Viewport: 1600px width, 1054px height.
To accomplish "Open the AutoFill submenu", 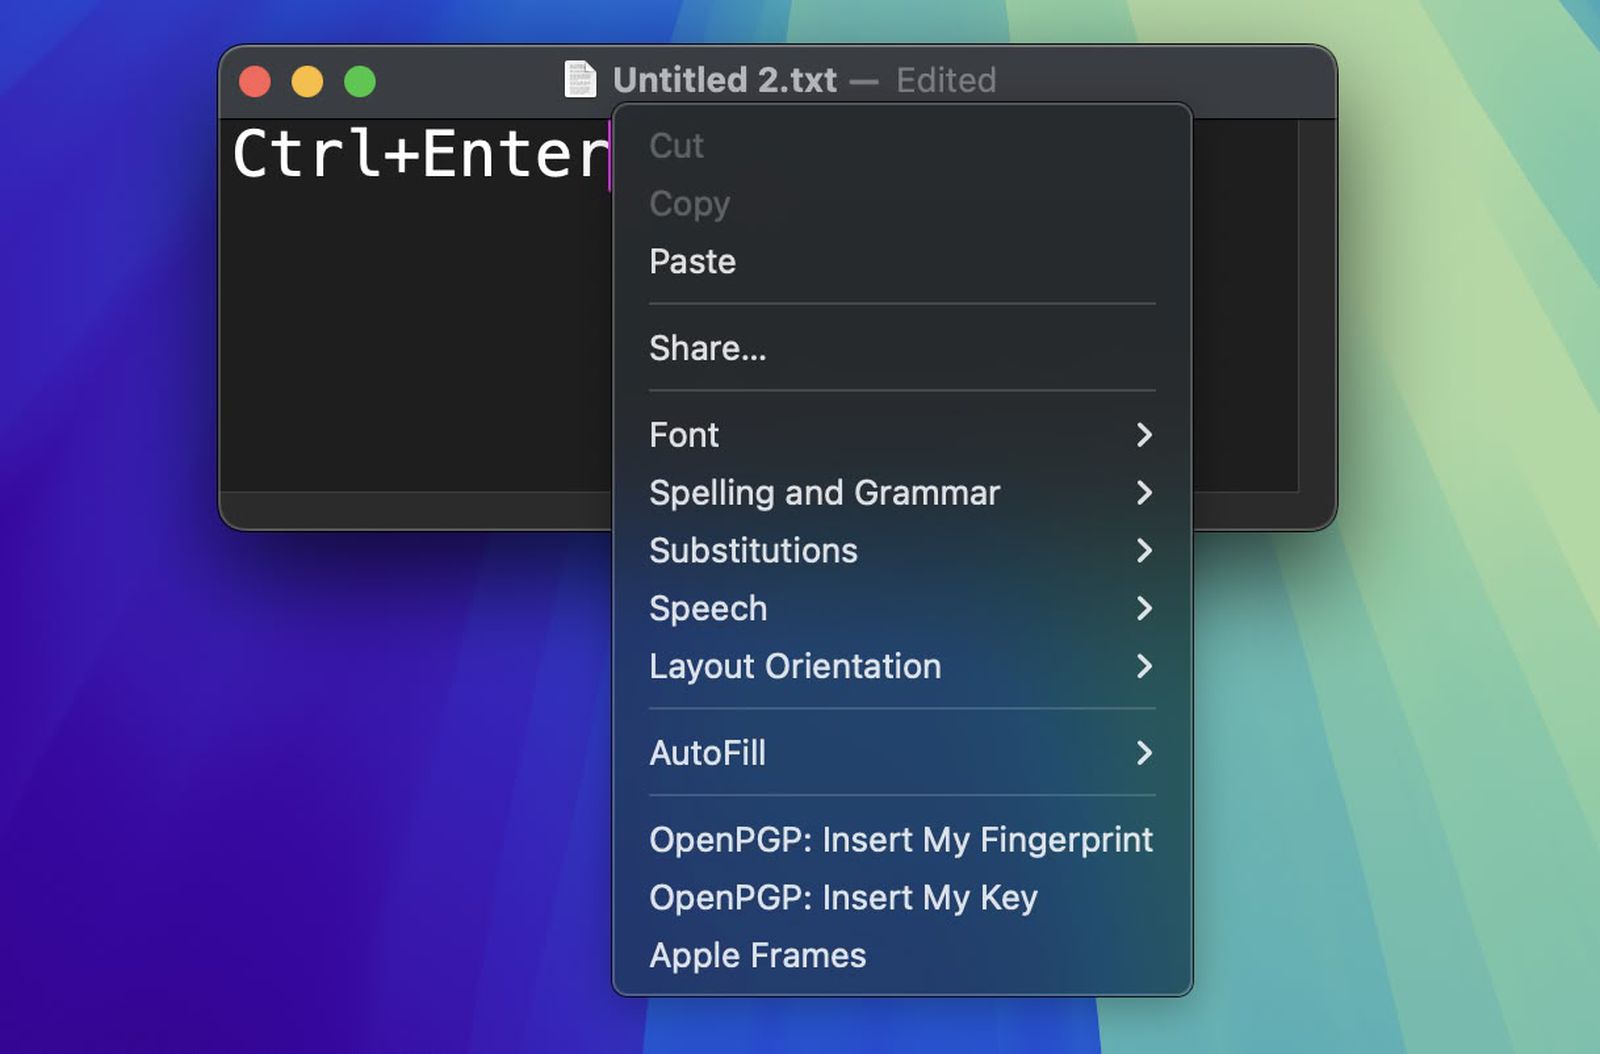I will coord(902,753).
